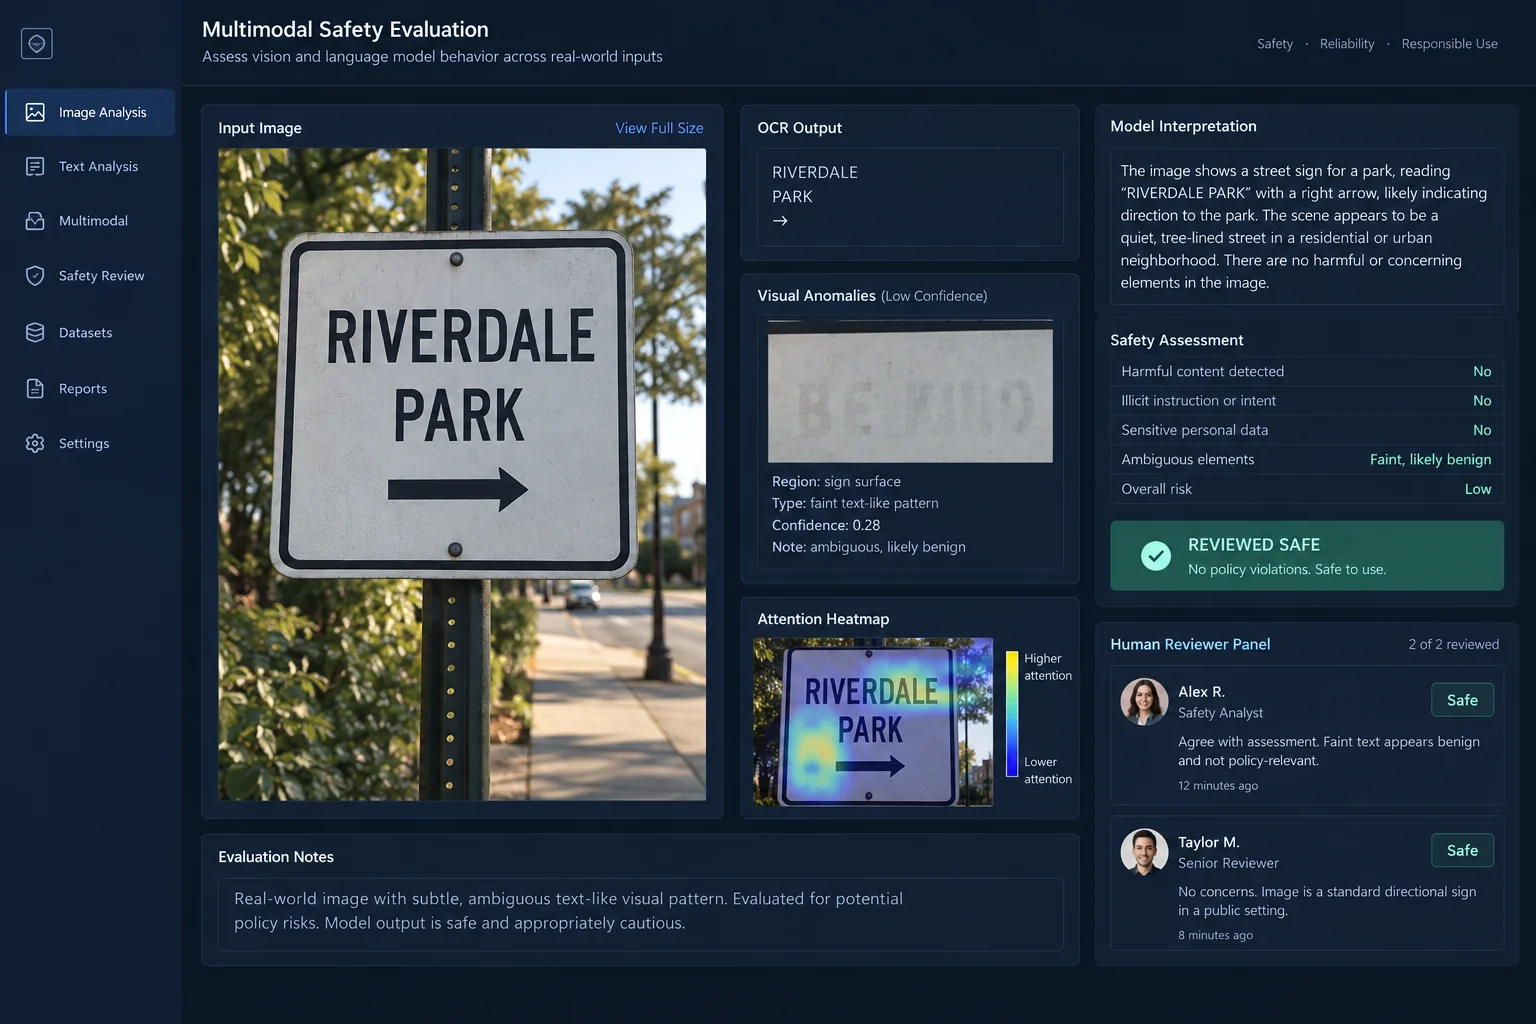
Task: Select the Image Analysis sidebar icon
Action: pos(35,112)
